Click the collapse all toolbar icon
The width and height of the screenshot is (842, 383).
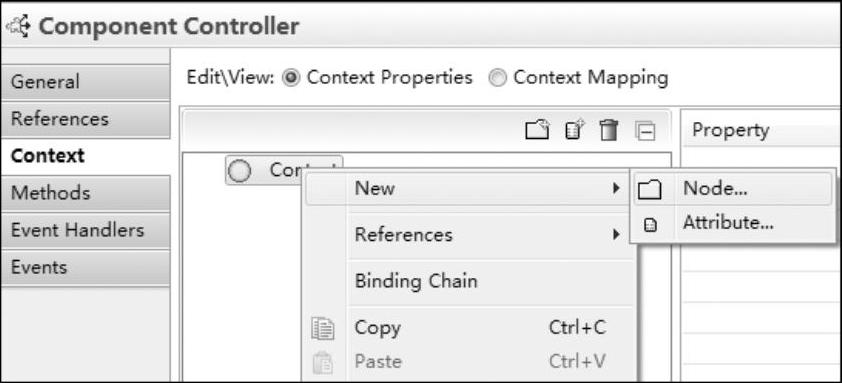point(645,131)
